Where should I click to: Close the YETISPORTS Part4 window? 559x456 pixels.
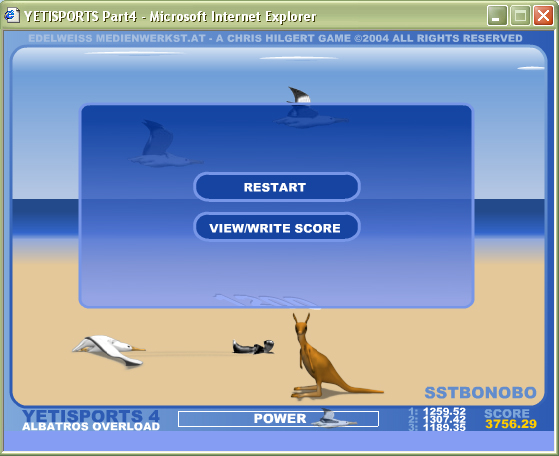[x=543, y=16]
